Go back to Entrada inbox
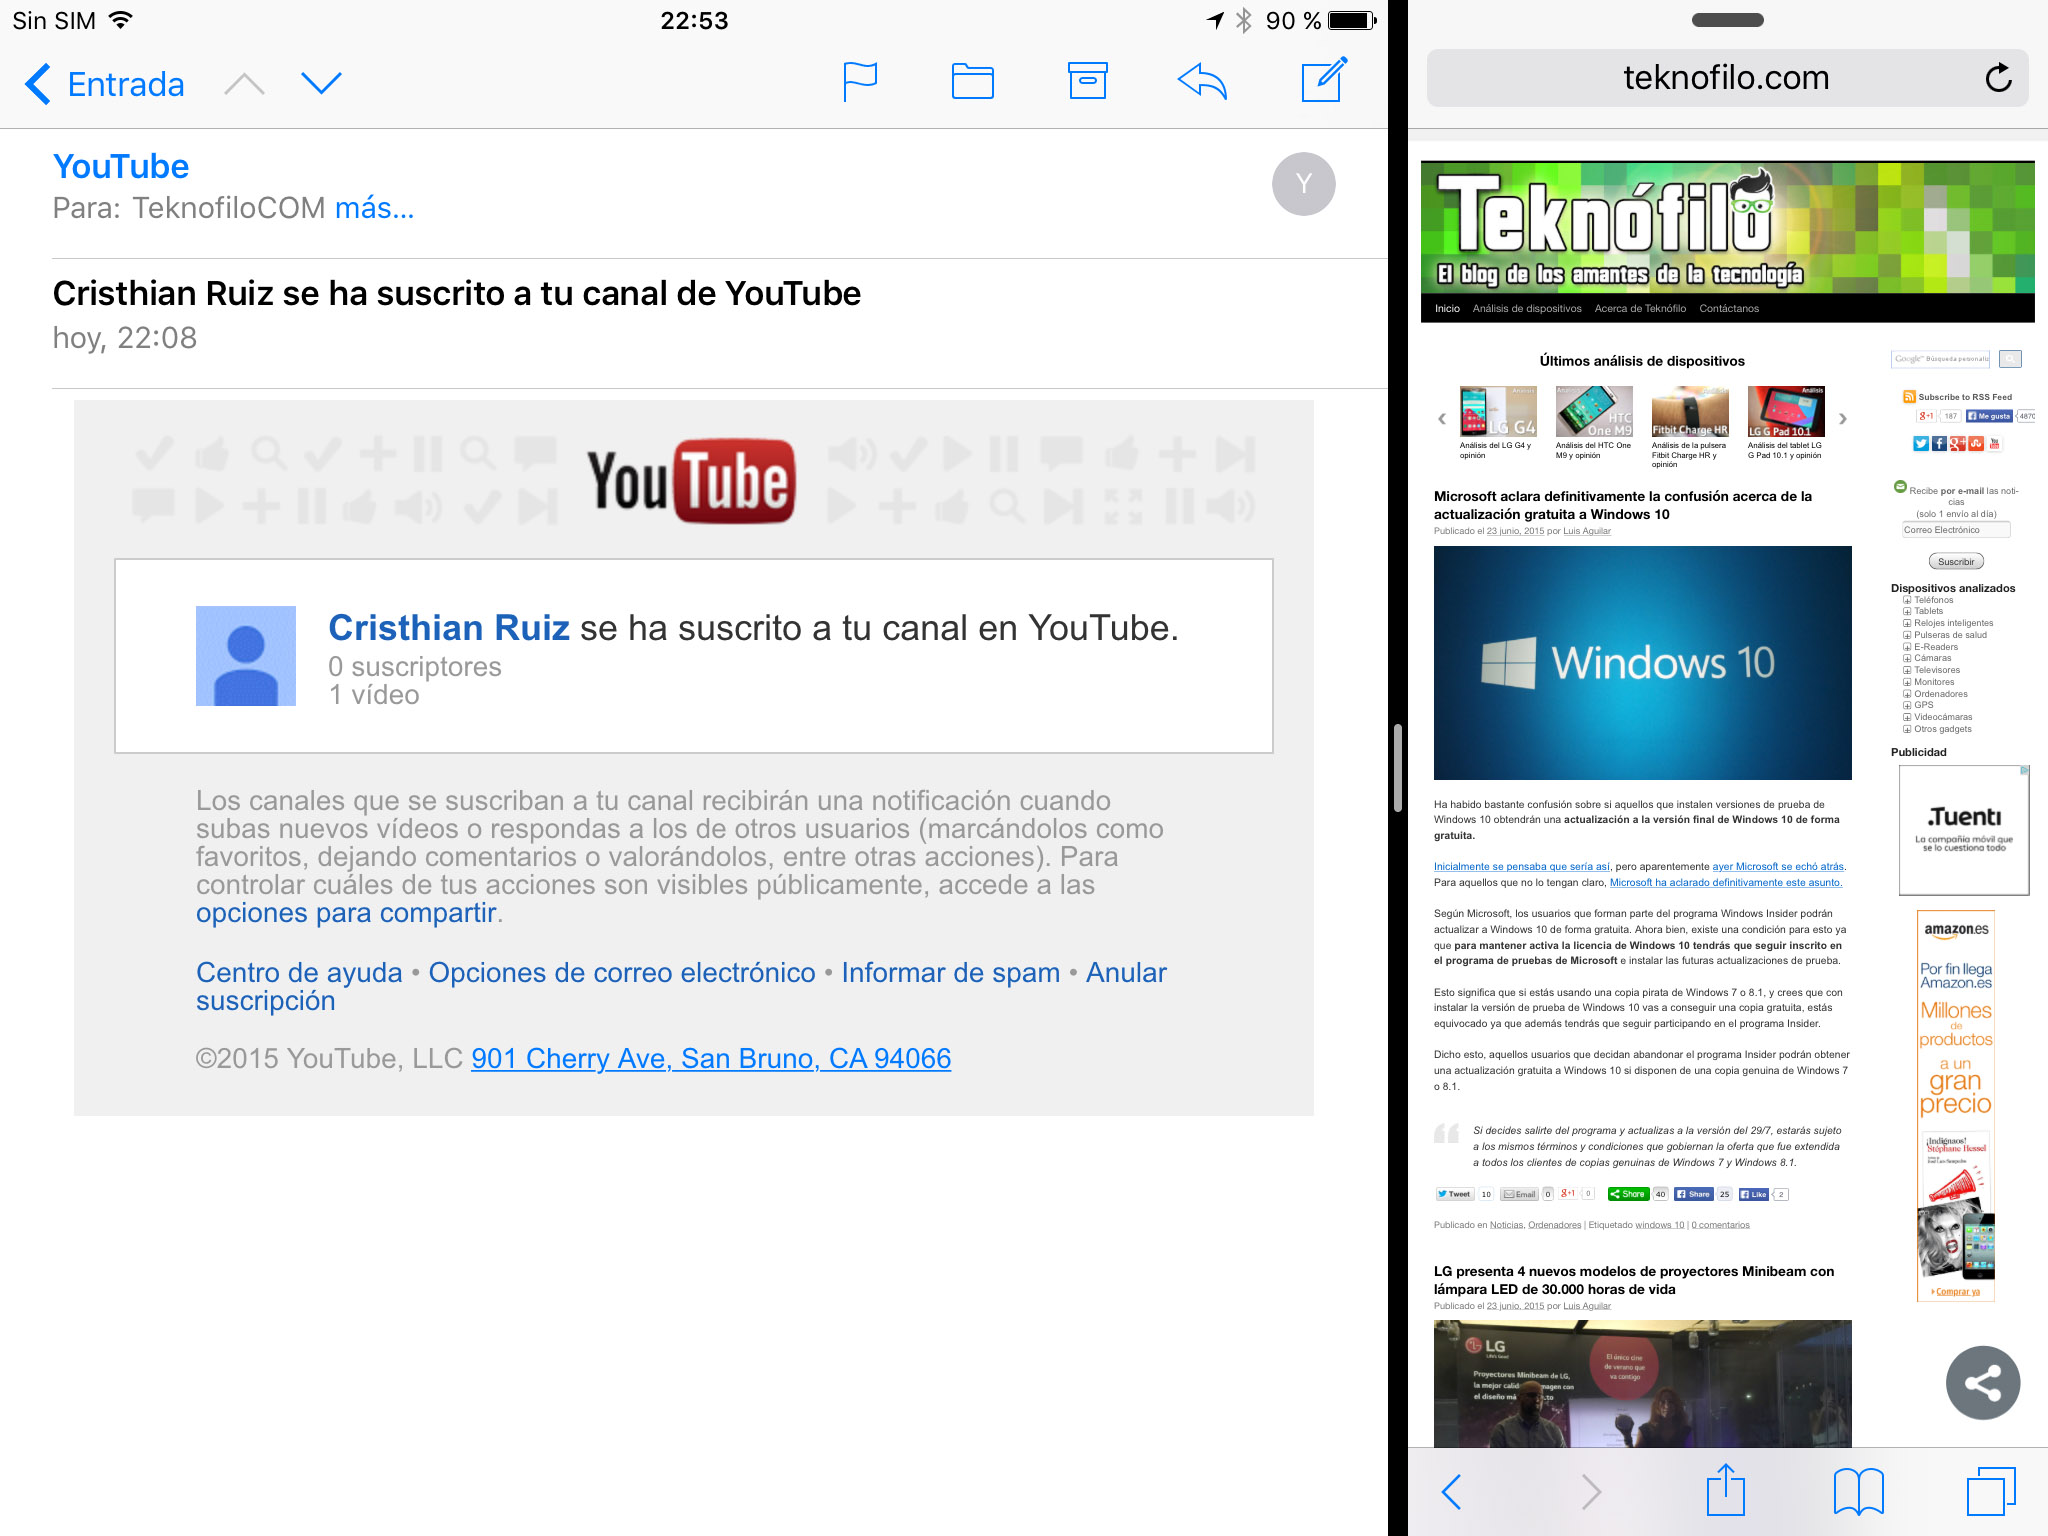Image resolution: width=2048 pixels, height=1536 pixels. (x=105, y=84)
